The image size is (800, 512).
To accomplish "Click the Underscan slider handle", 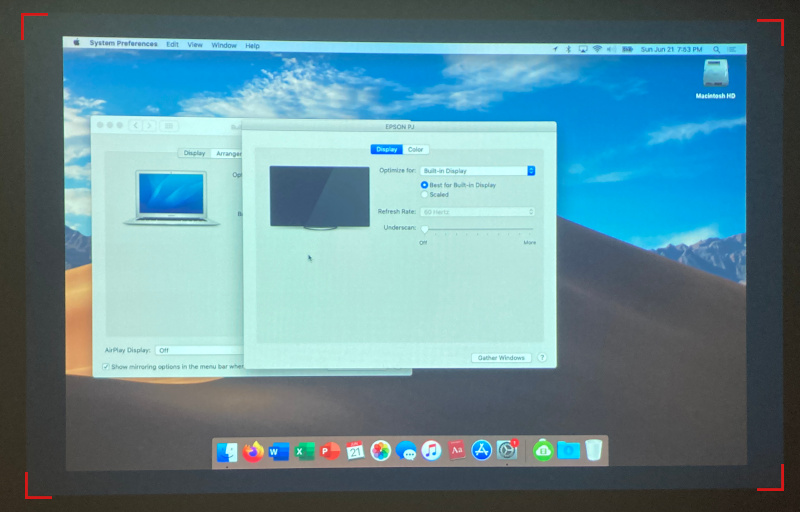I will 424,229.
